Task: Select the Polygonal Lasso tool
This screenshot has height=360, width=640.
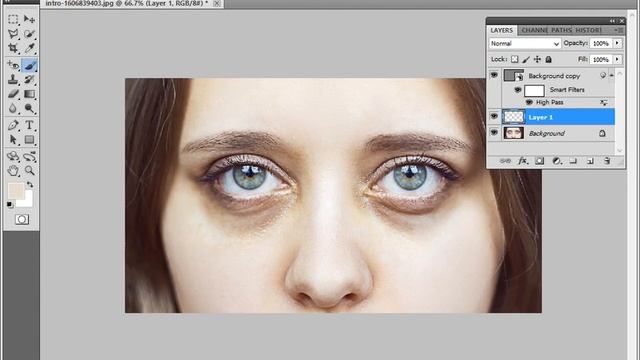Action: (x=13, y=34)
